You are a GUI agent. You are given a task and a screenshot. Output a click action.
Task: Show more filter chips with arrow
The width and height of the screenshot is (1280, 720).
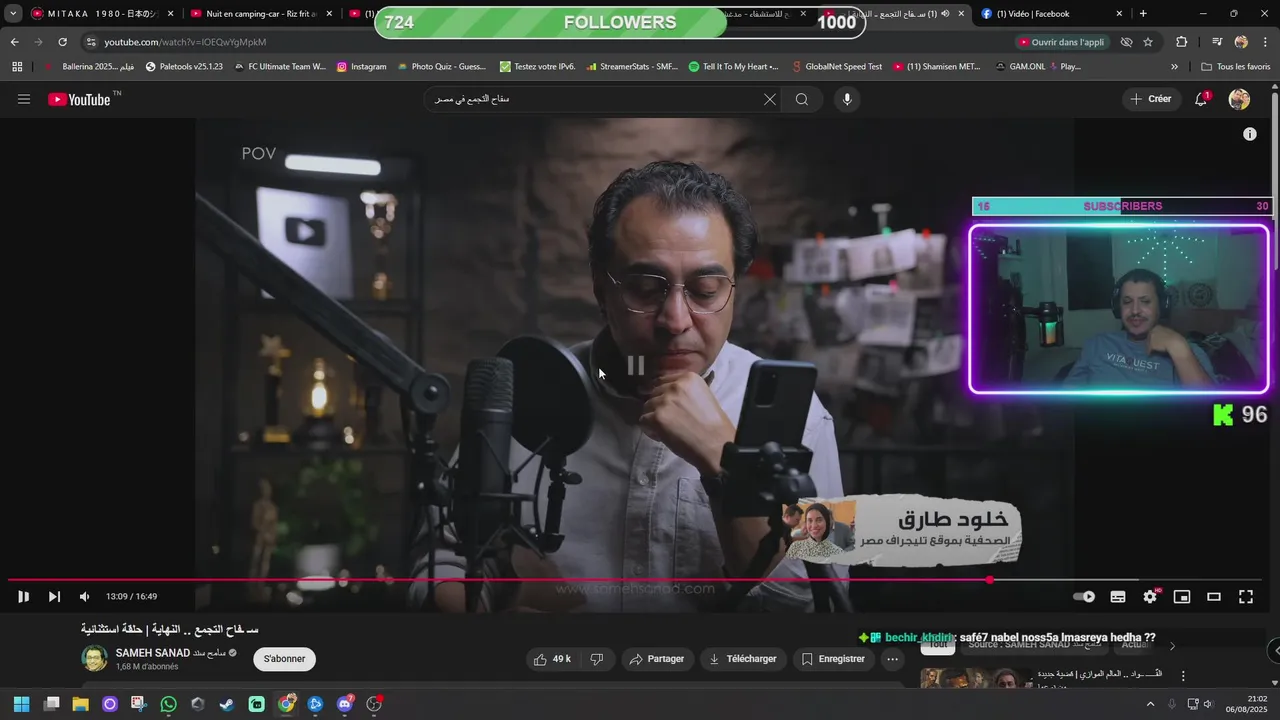(x=1172, y=646)
